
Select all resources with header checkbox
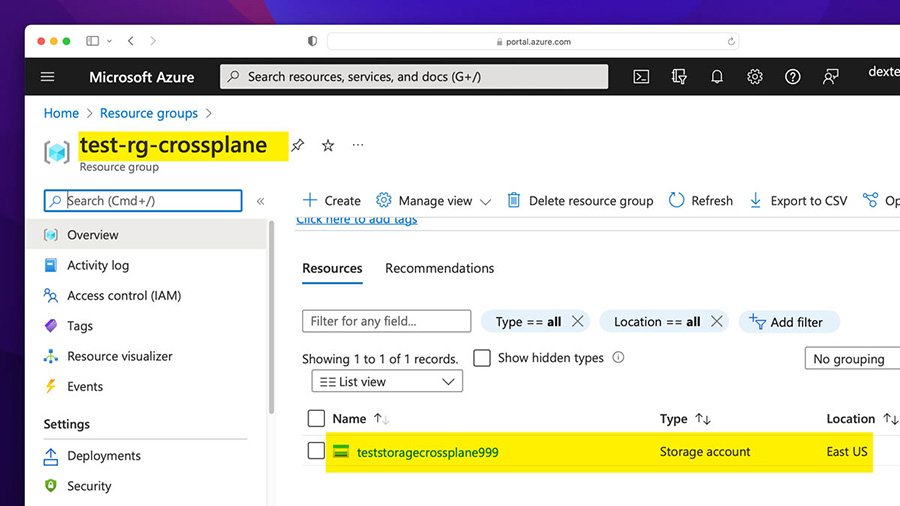point(316,419)
